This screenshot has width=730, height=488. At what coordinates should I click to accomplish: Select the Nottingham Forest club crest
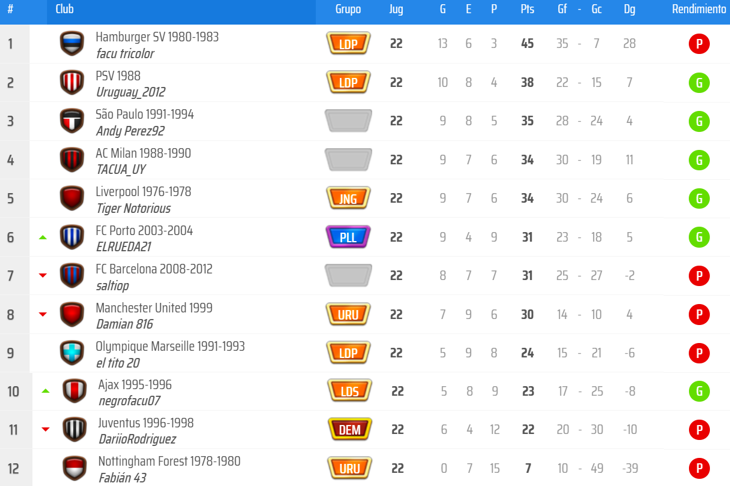[x=75, y=468]
